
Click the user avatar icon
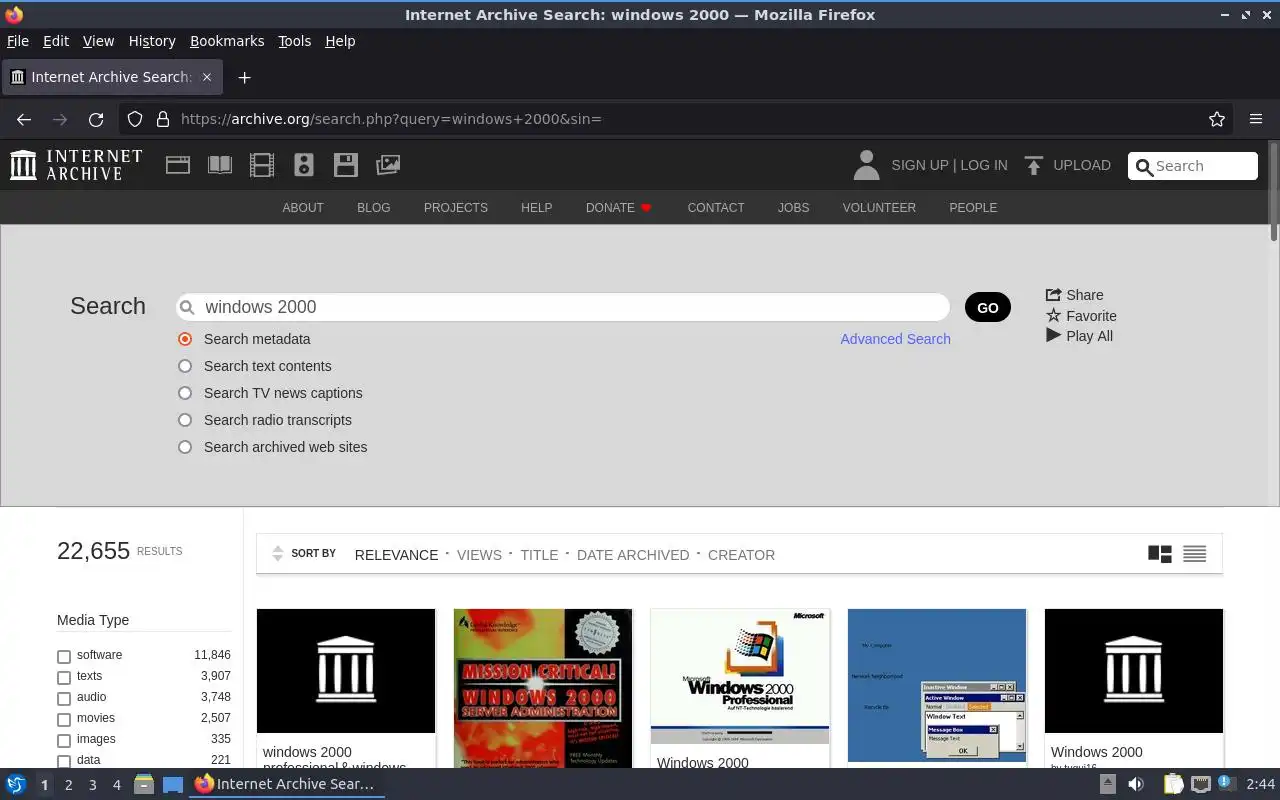coord(866,165)
